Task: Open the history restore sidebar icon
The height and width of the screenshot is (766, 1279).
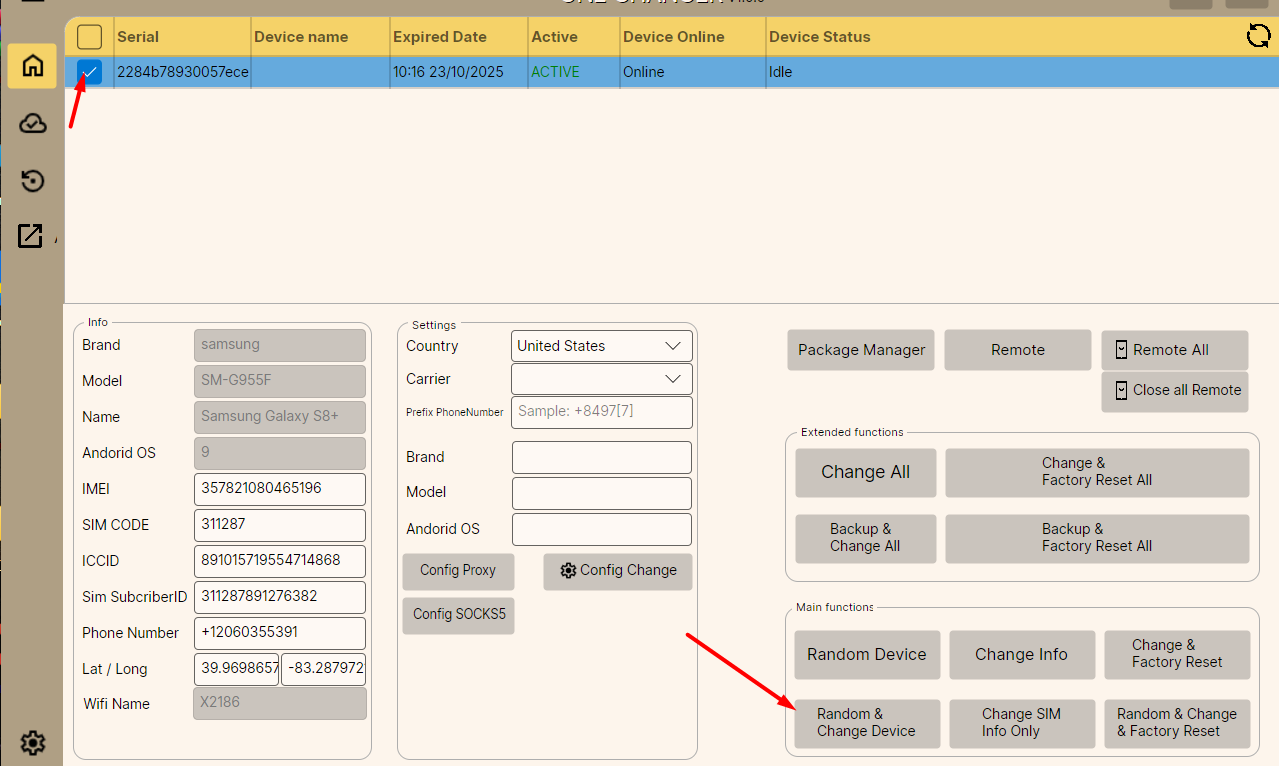Action: click(x=32, y=180)
